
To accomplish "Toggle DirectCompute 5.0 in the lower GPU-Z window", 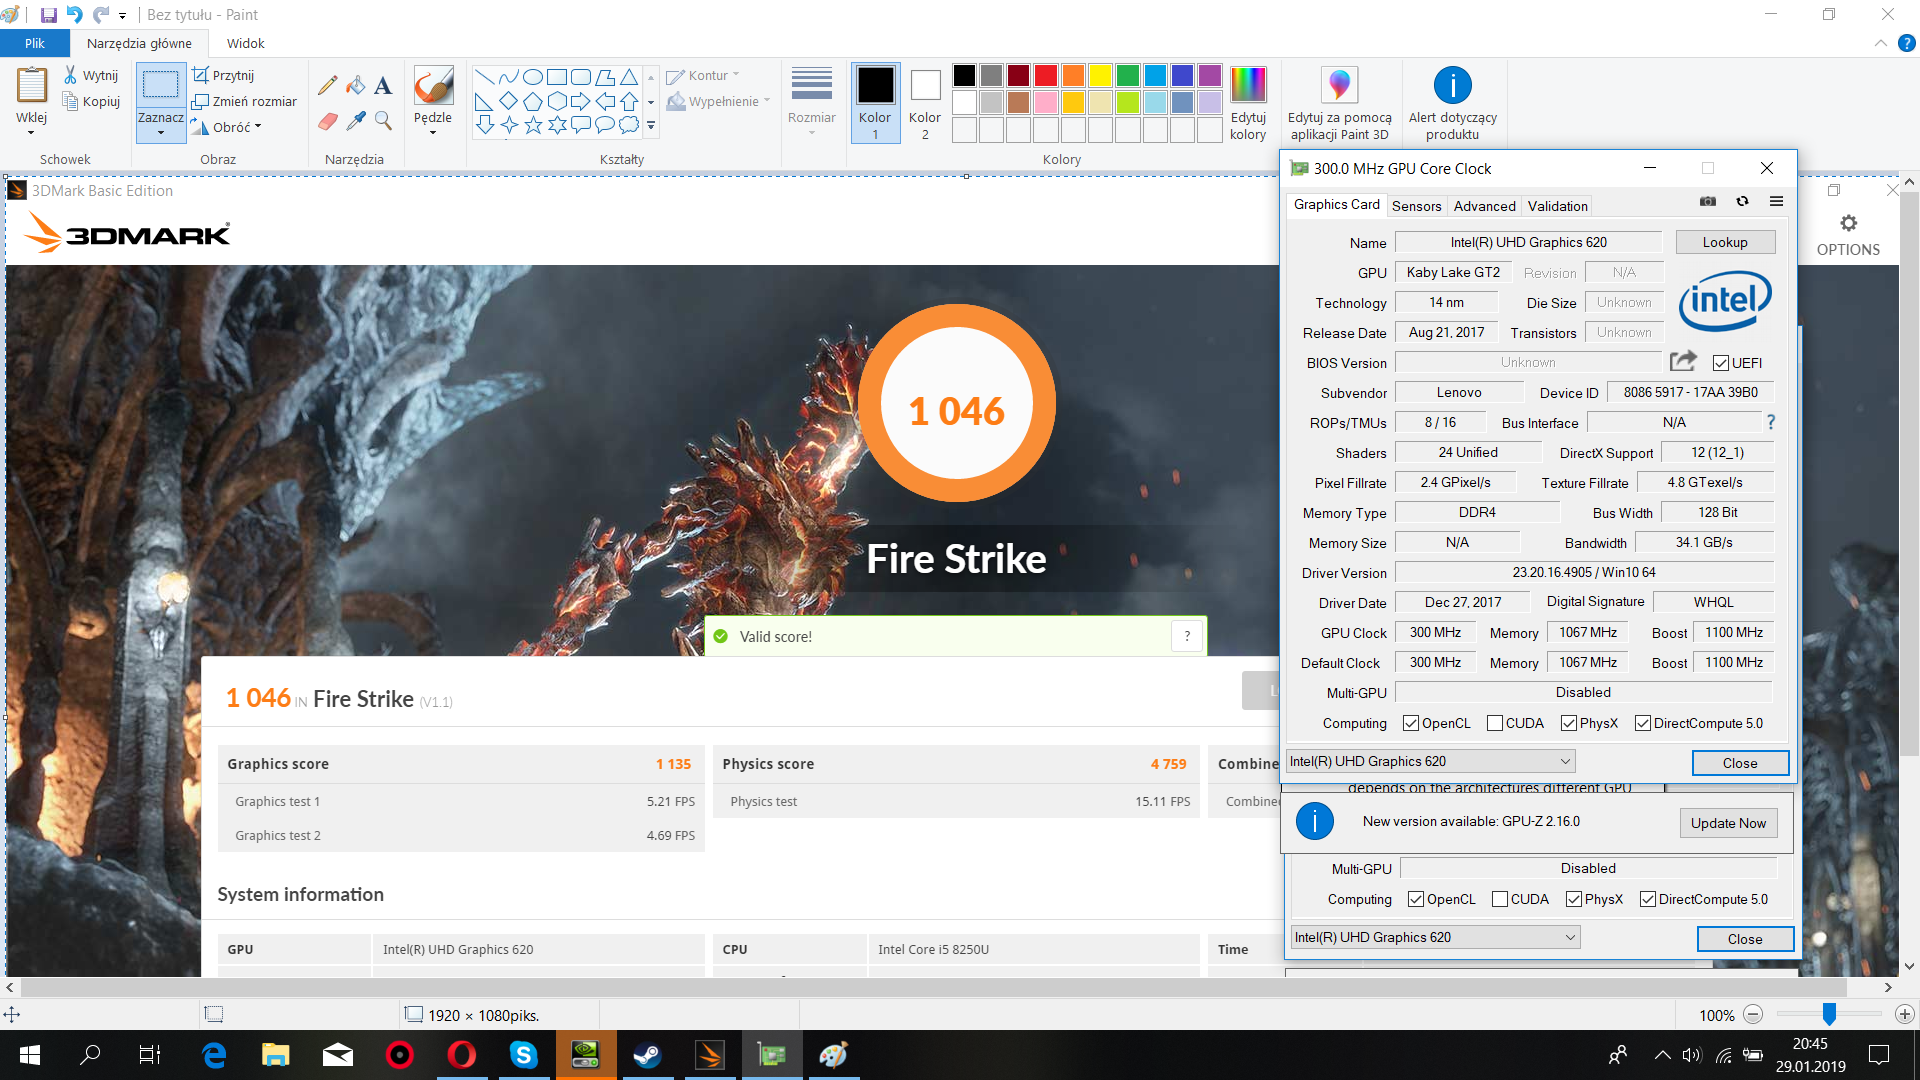I will (1648, 899).
